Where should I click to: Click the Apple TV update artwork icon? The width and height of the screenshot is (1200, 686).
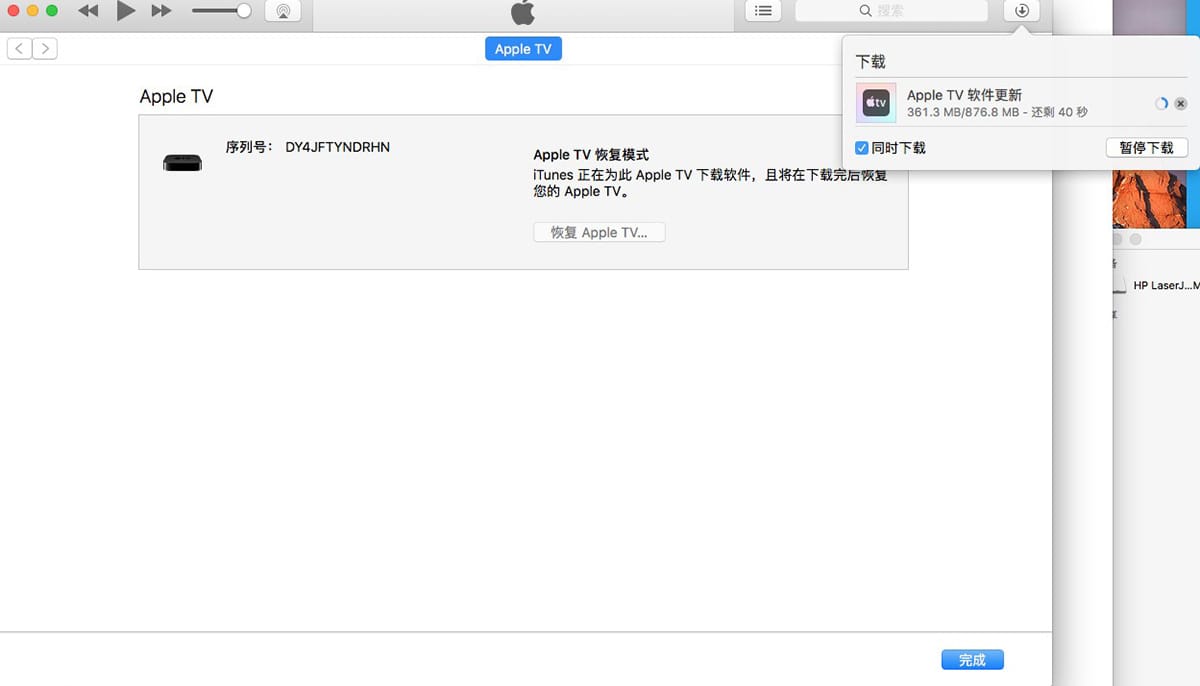click(876, 103)
